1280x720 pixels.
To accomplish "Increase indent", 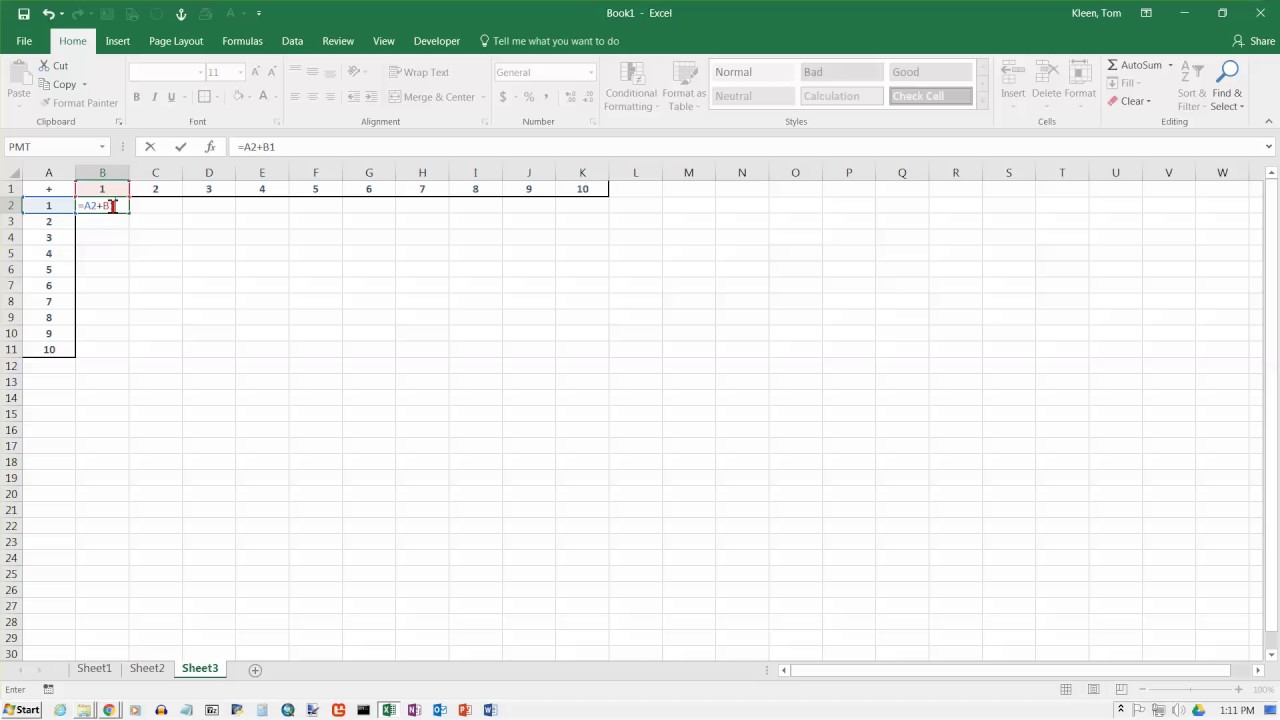I will (373, 97).
